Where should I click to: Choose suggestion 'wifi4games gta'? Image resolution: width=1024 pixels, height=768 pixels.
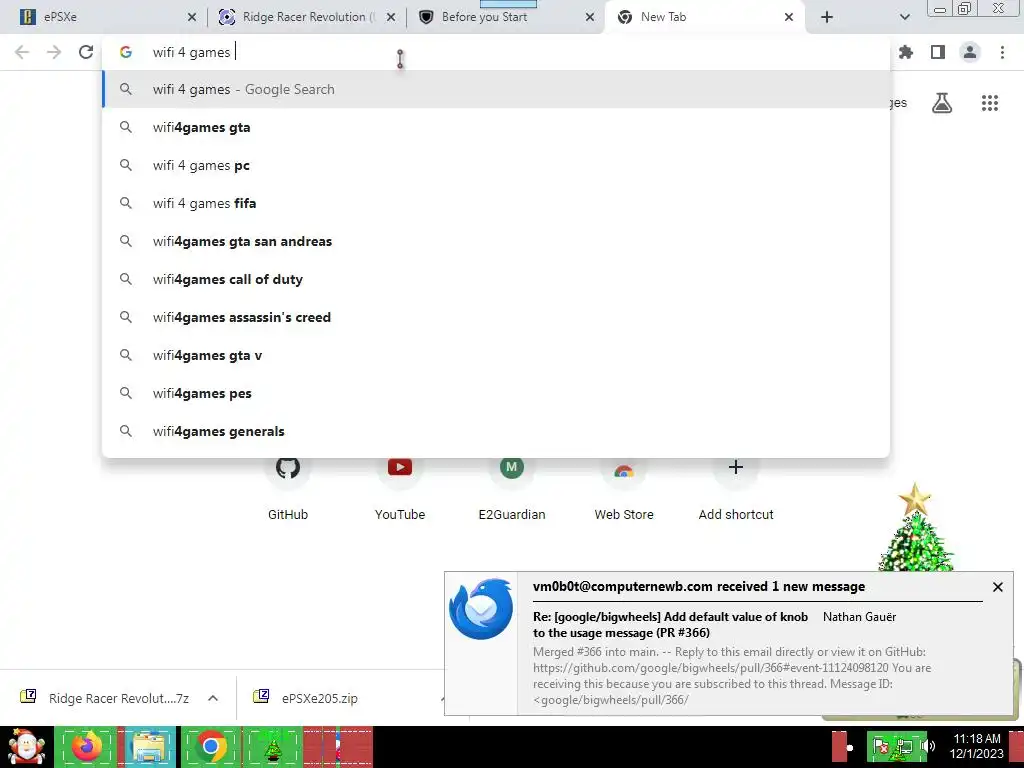496,127
